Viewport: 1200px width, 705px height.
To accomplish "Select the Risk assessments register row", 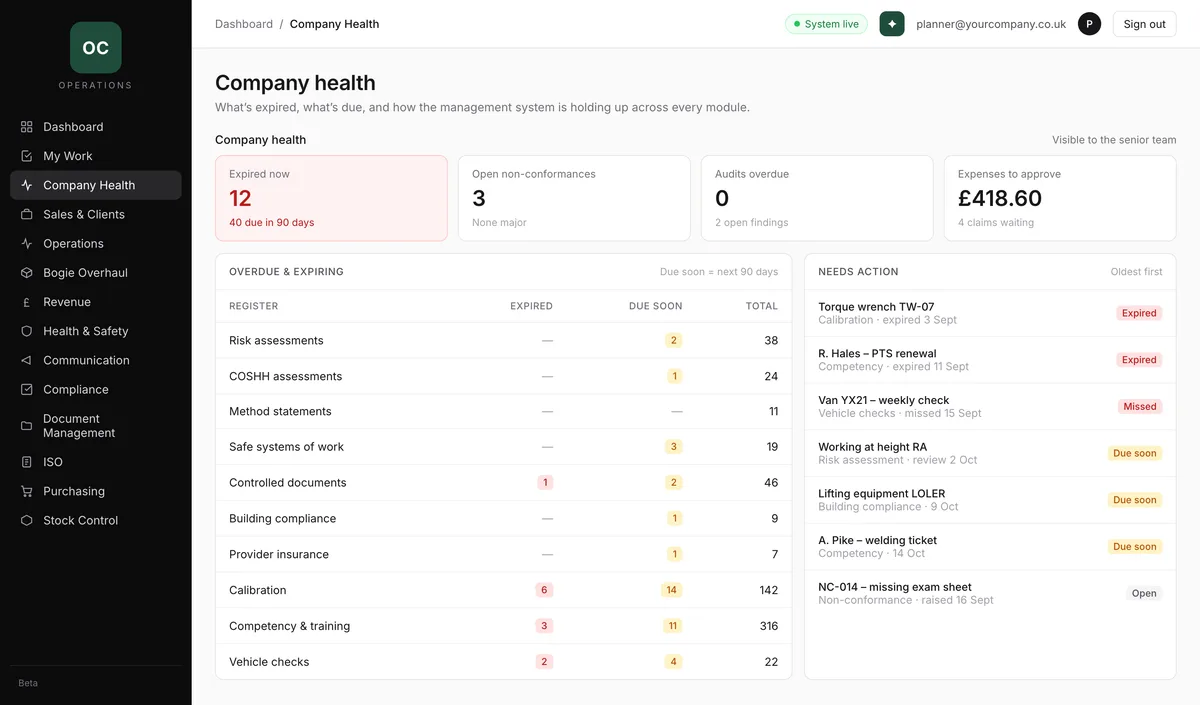I will (x=503, y=340).
